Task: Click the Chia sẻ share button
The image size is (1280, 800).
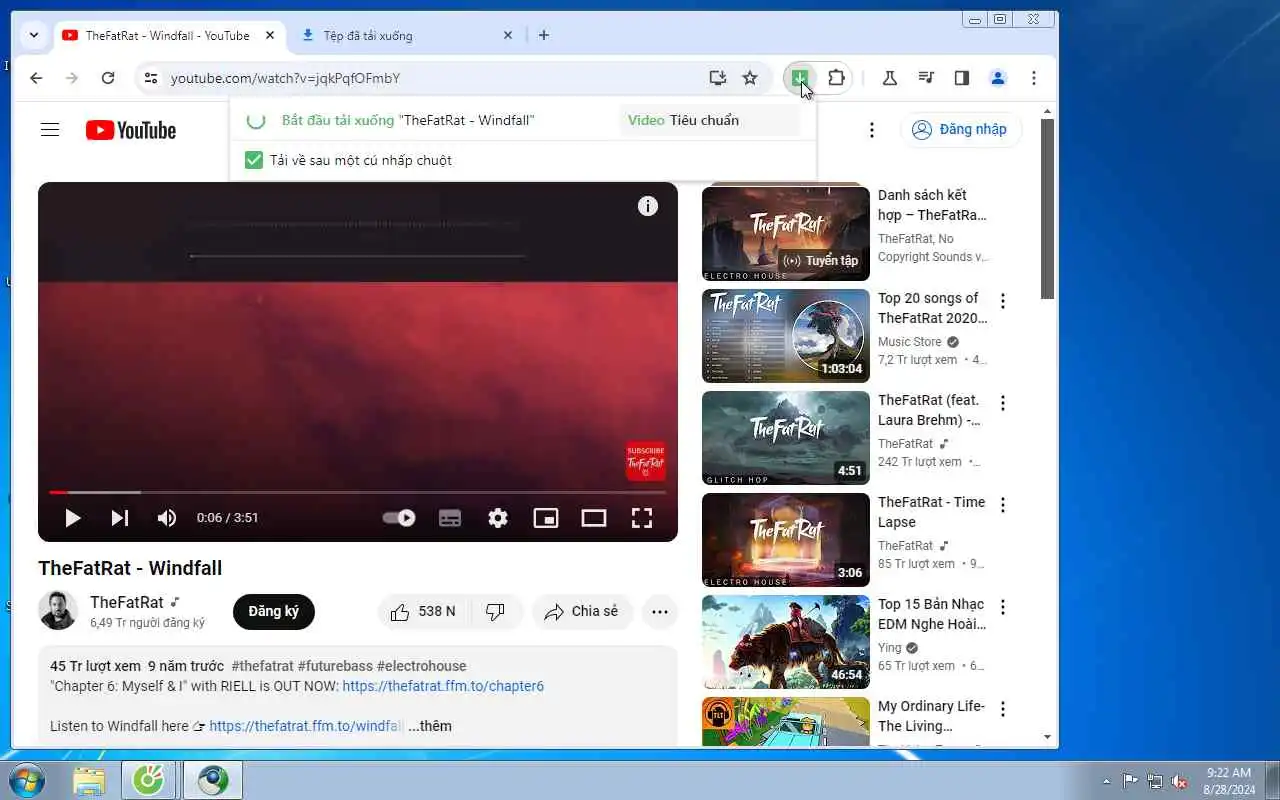Action: point(582,612)
